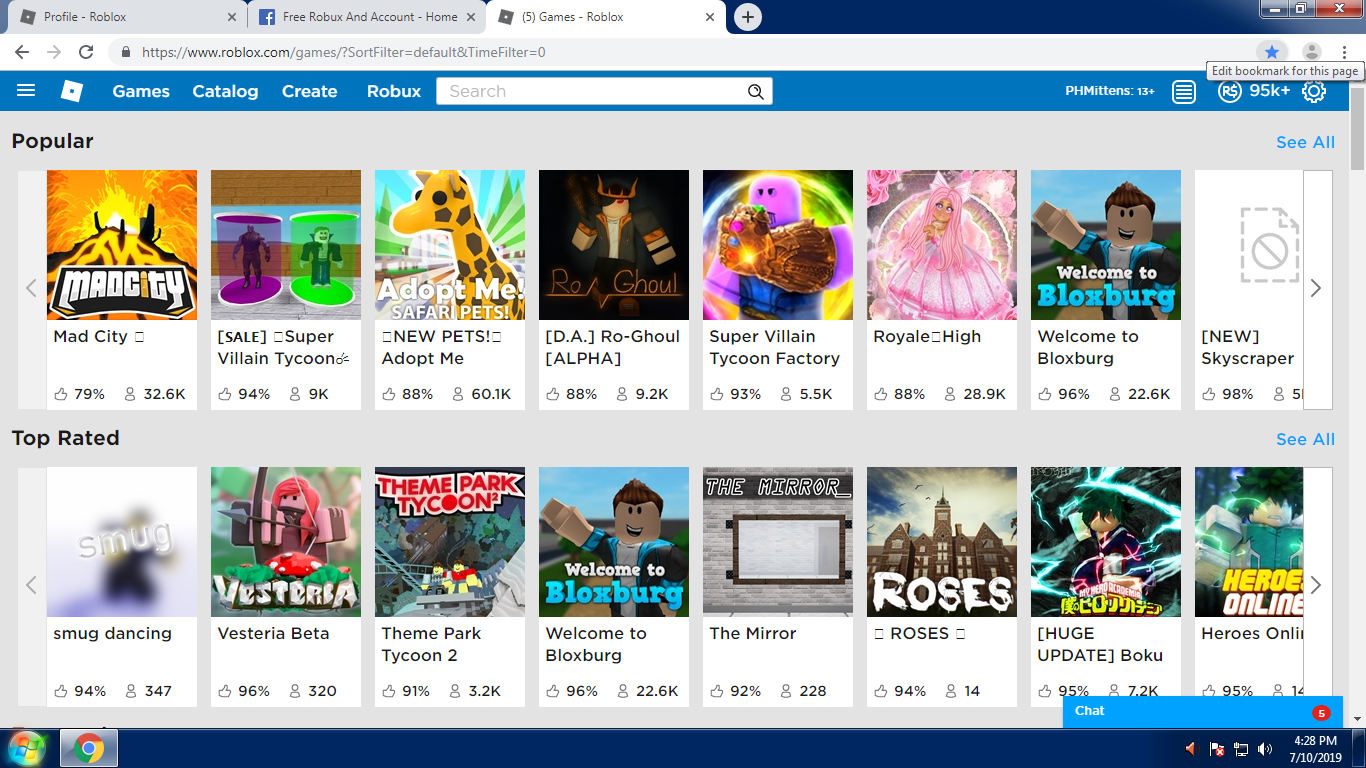
Task: Click See All for the Top Rated section
Action: [x=1305, y=439]
